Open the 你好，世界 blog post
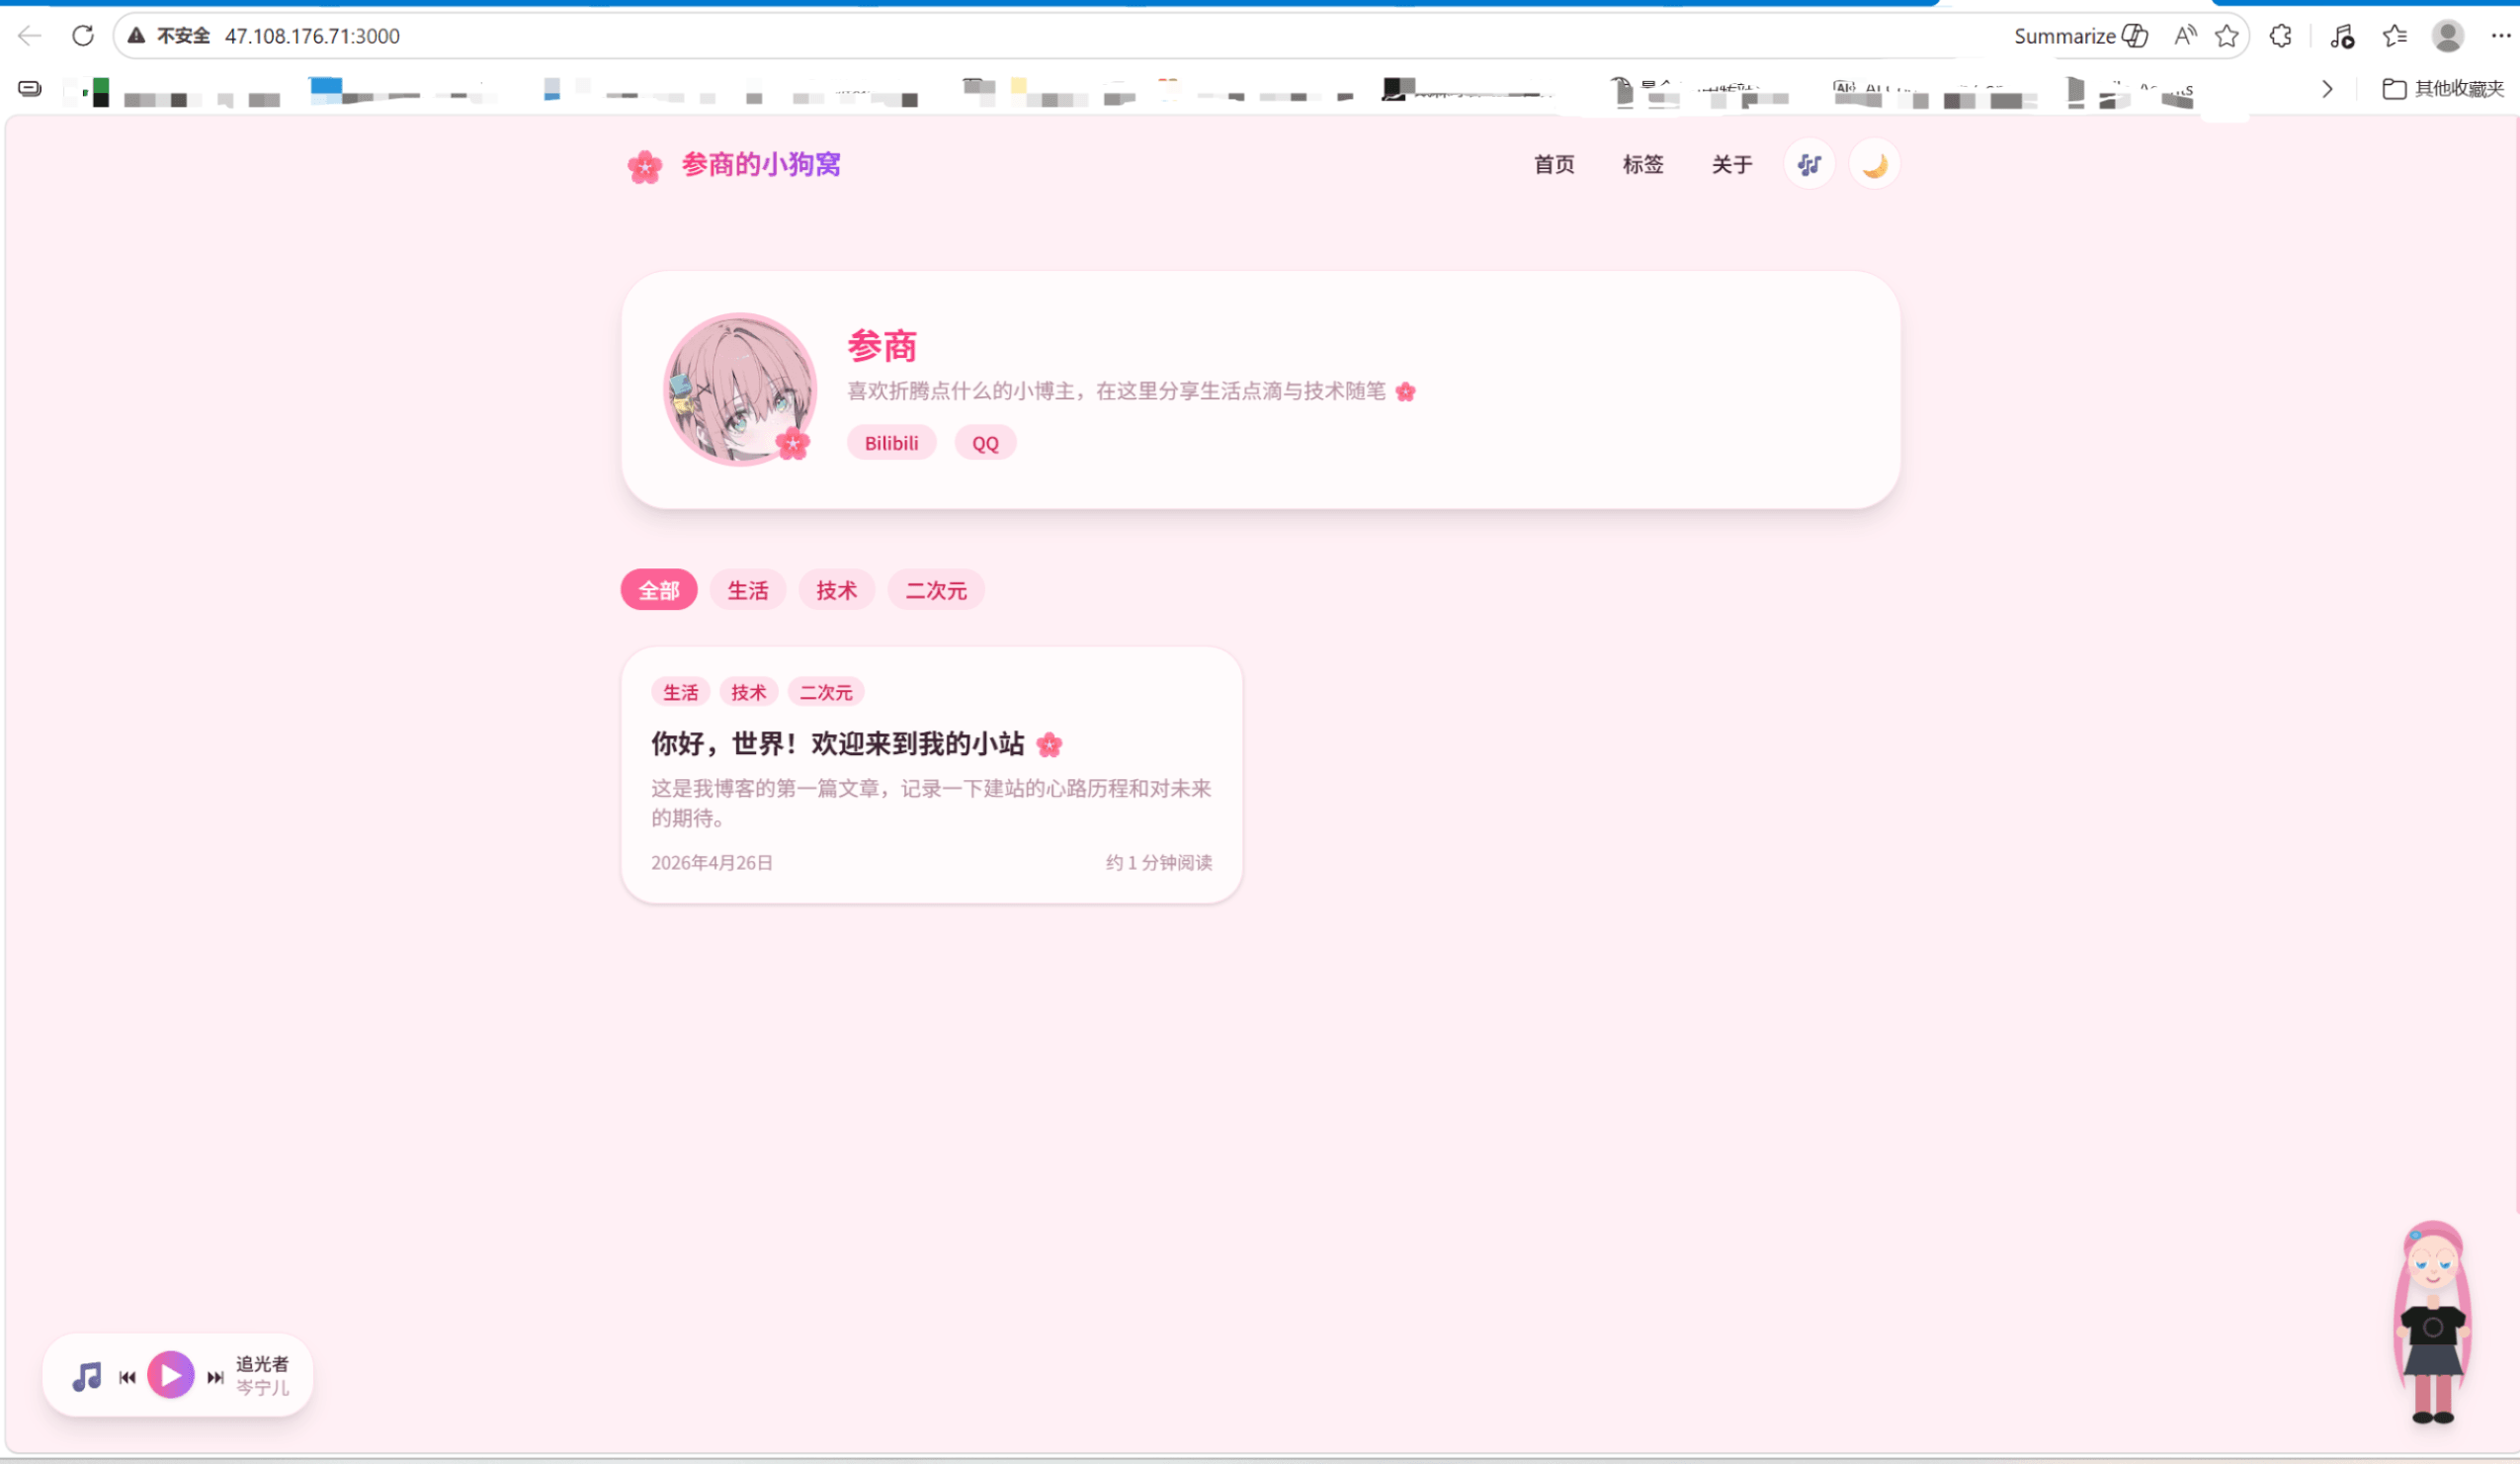Screen dimensions: 2520x1464 (838, 744)
